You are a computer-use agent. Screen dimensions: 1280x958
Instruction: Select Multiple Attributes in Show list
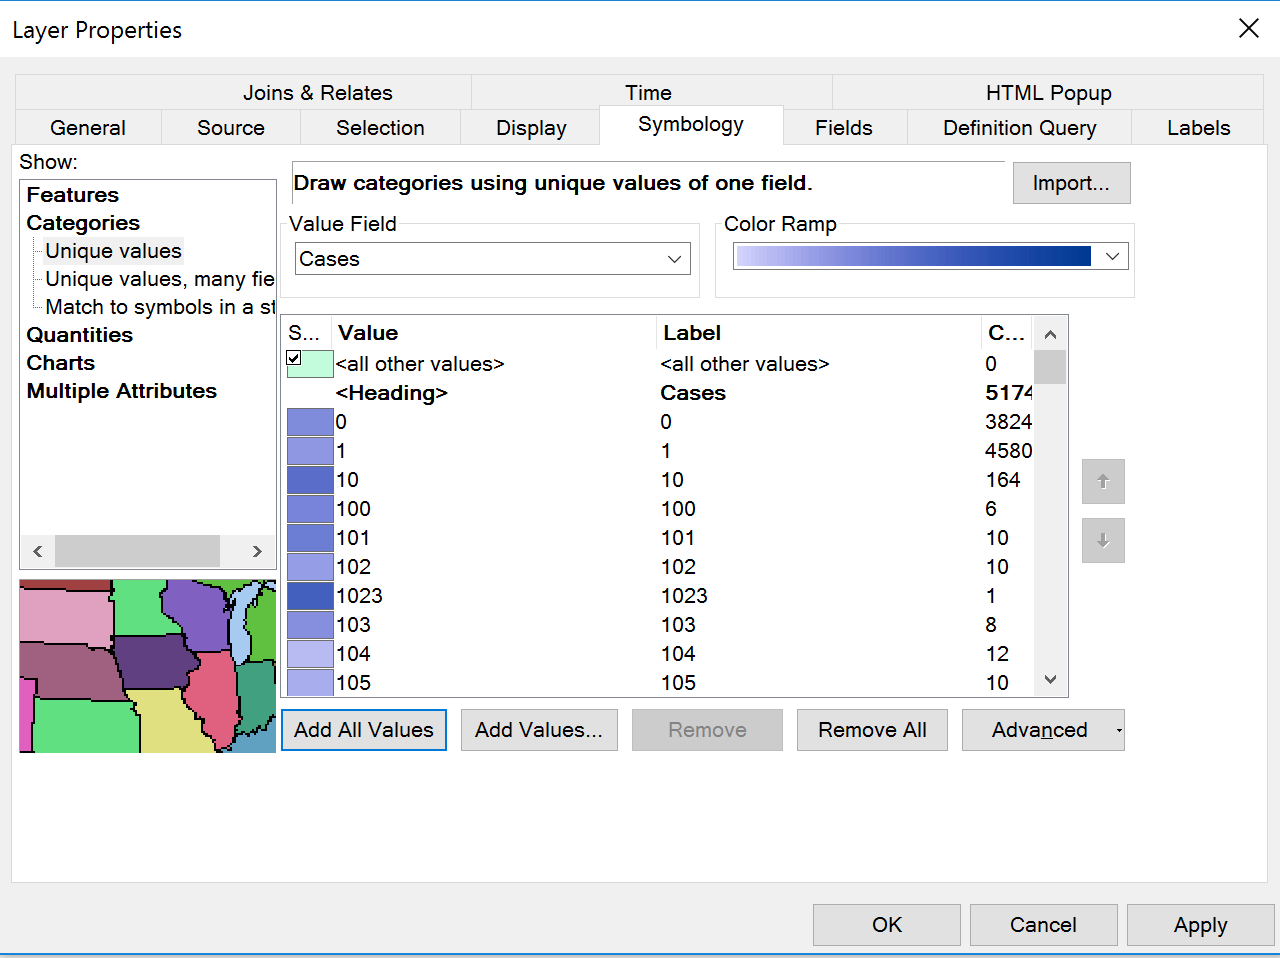122,391
